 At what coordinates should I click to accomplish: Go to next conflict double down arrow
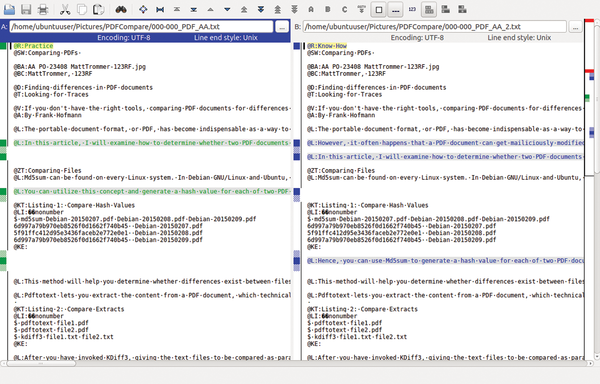coord(261,9)
